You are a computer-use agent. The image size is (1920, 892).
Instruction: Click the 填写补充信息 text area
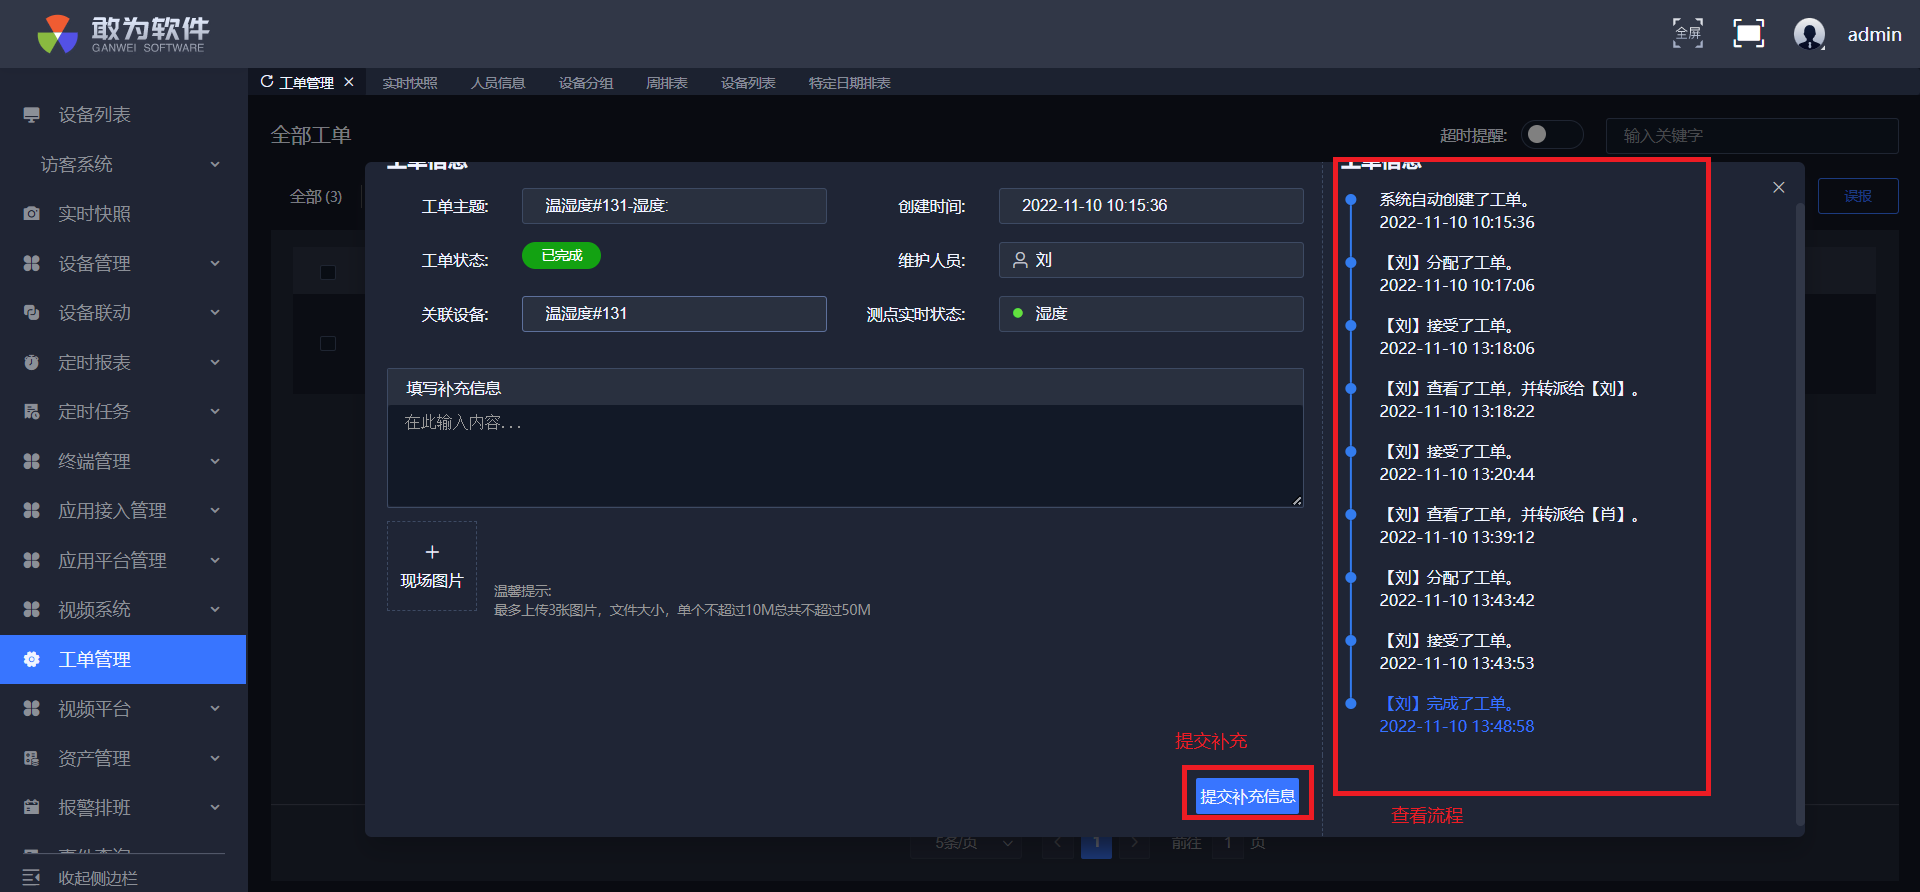[x=845, y=455]
